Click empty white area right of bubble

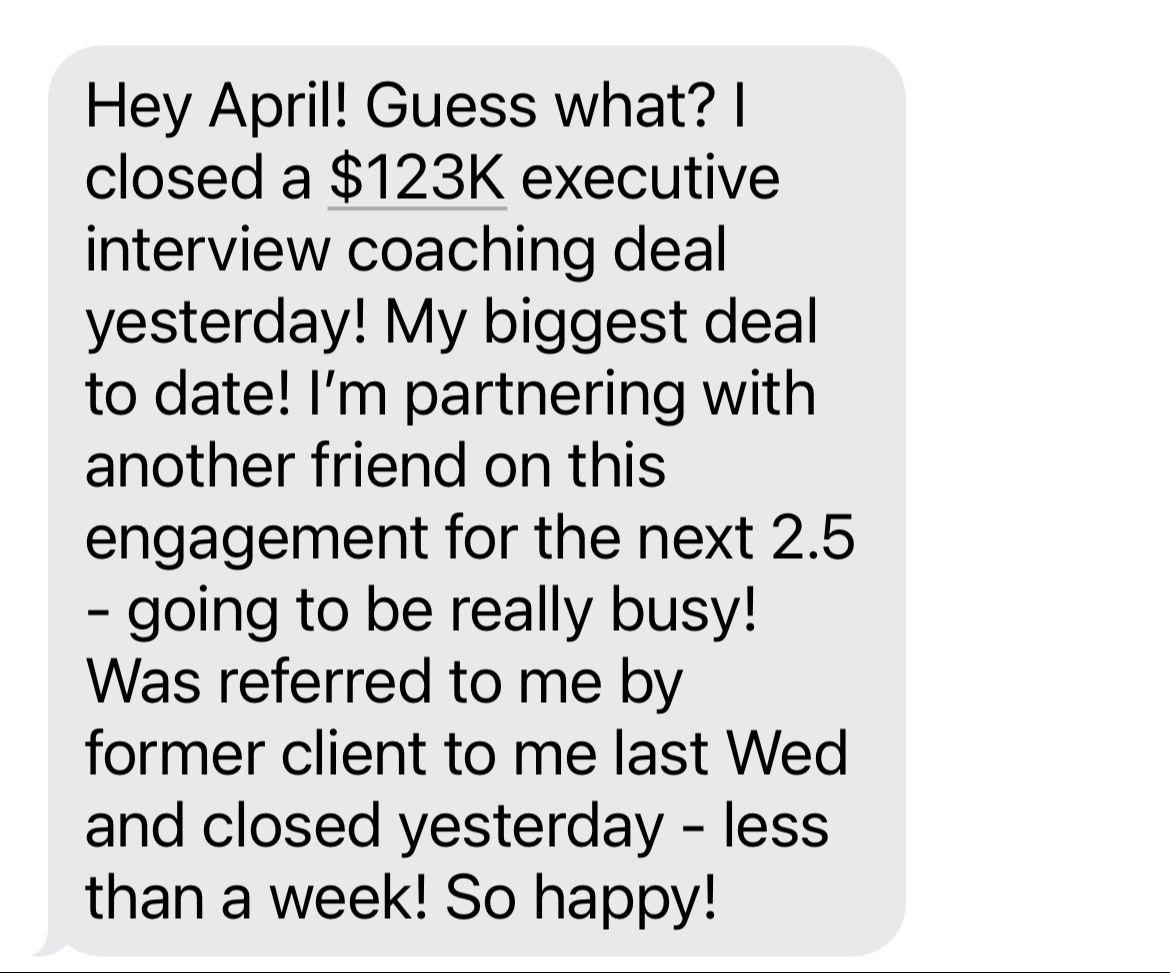(1040, 500)
